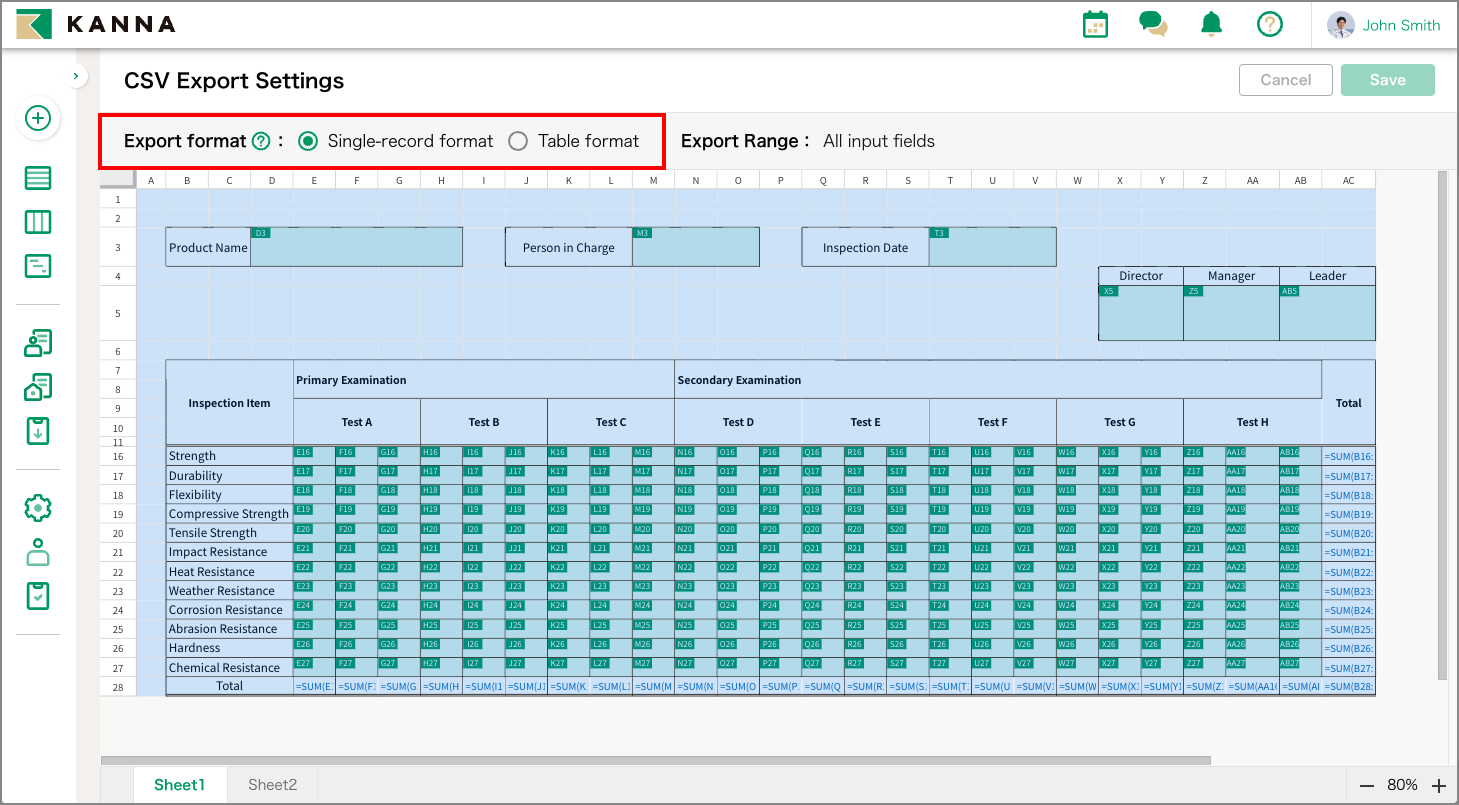Switch to Sheet2 tab

point(273,785)
